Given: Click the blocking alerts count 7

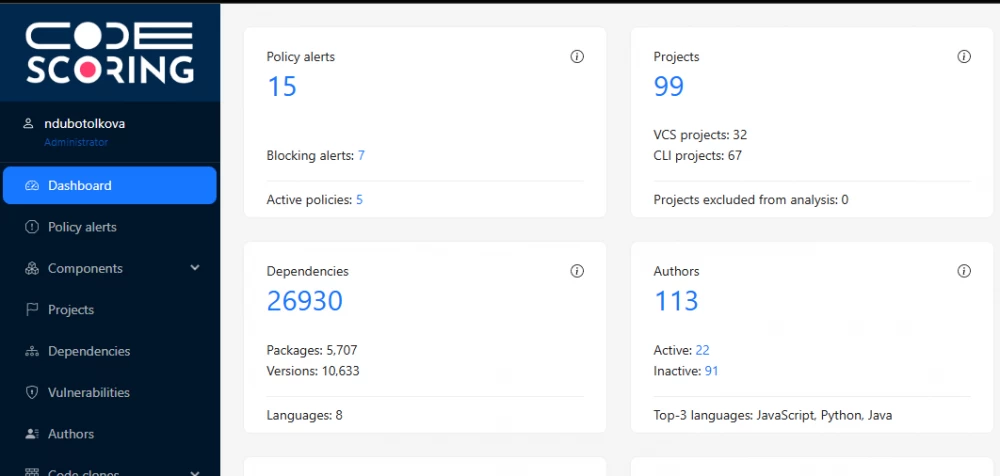Looking at the screenshot, I should point(361,156).
